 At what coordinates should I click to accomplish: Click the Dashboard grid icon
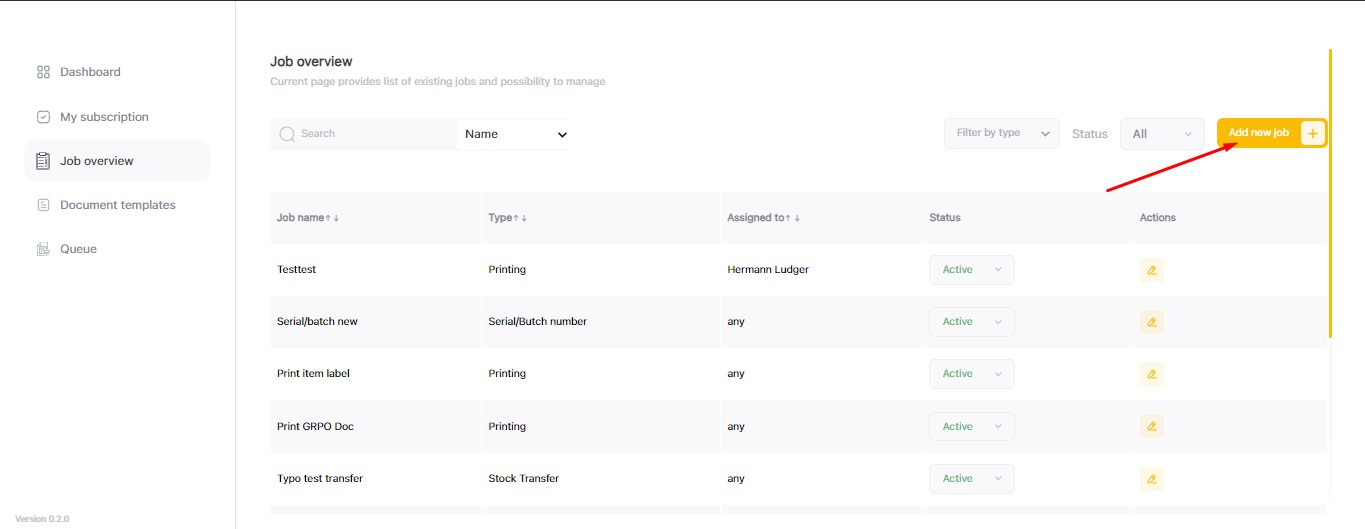click(43, 72)
